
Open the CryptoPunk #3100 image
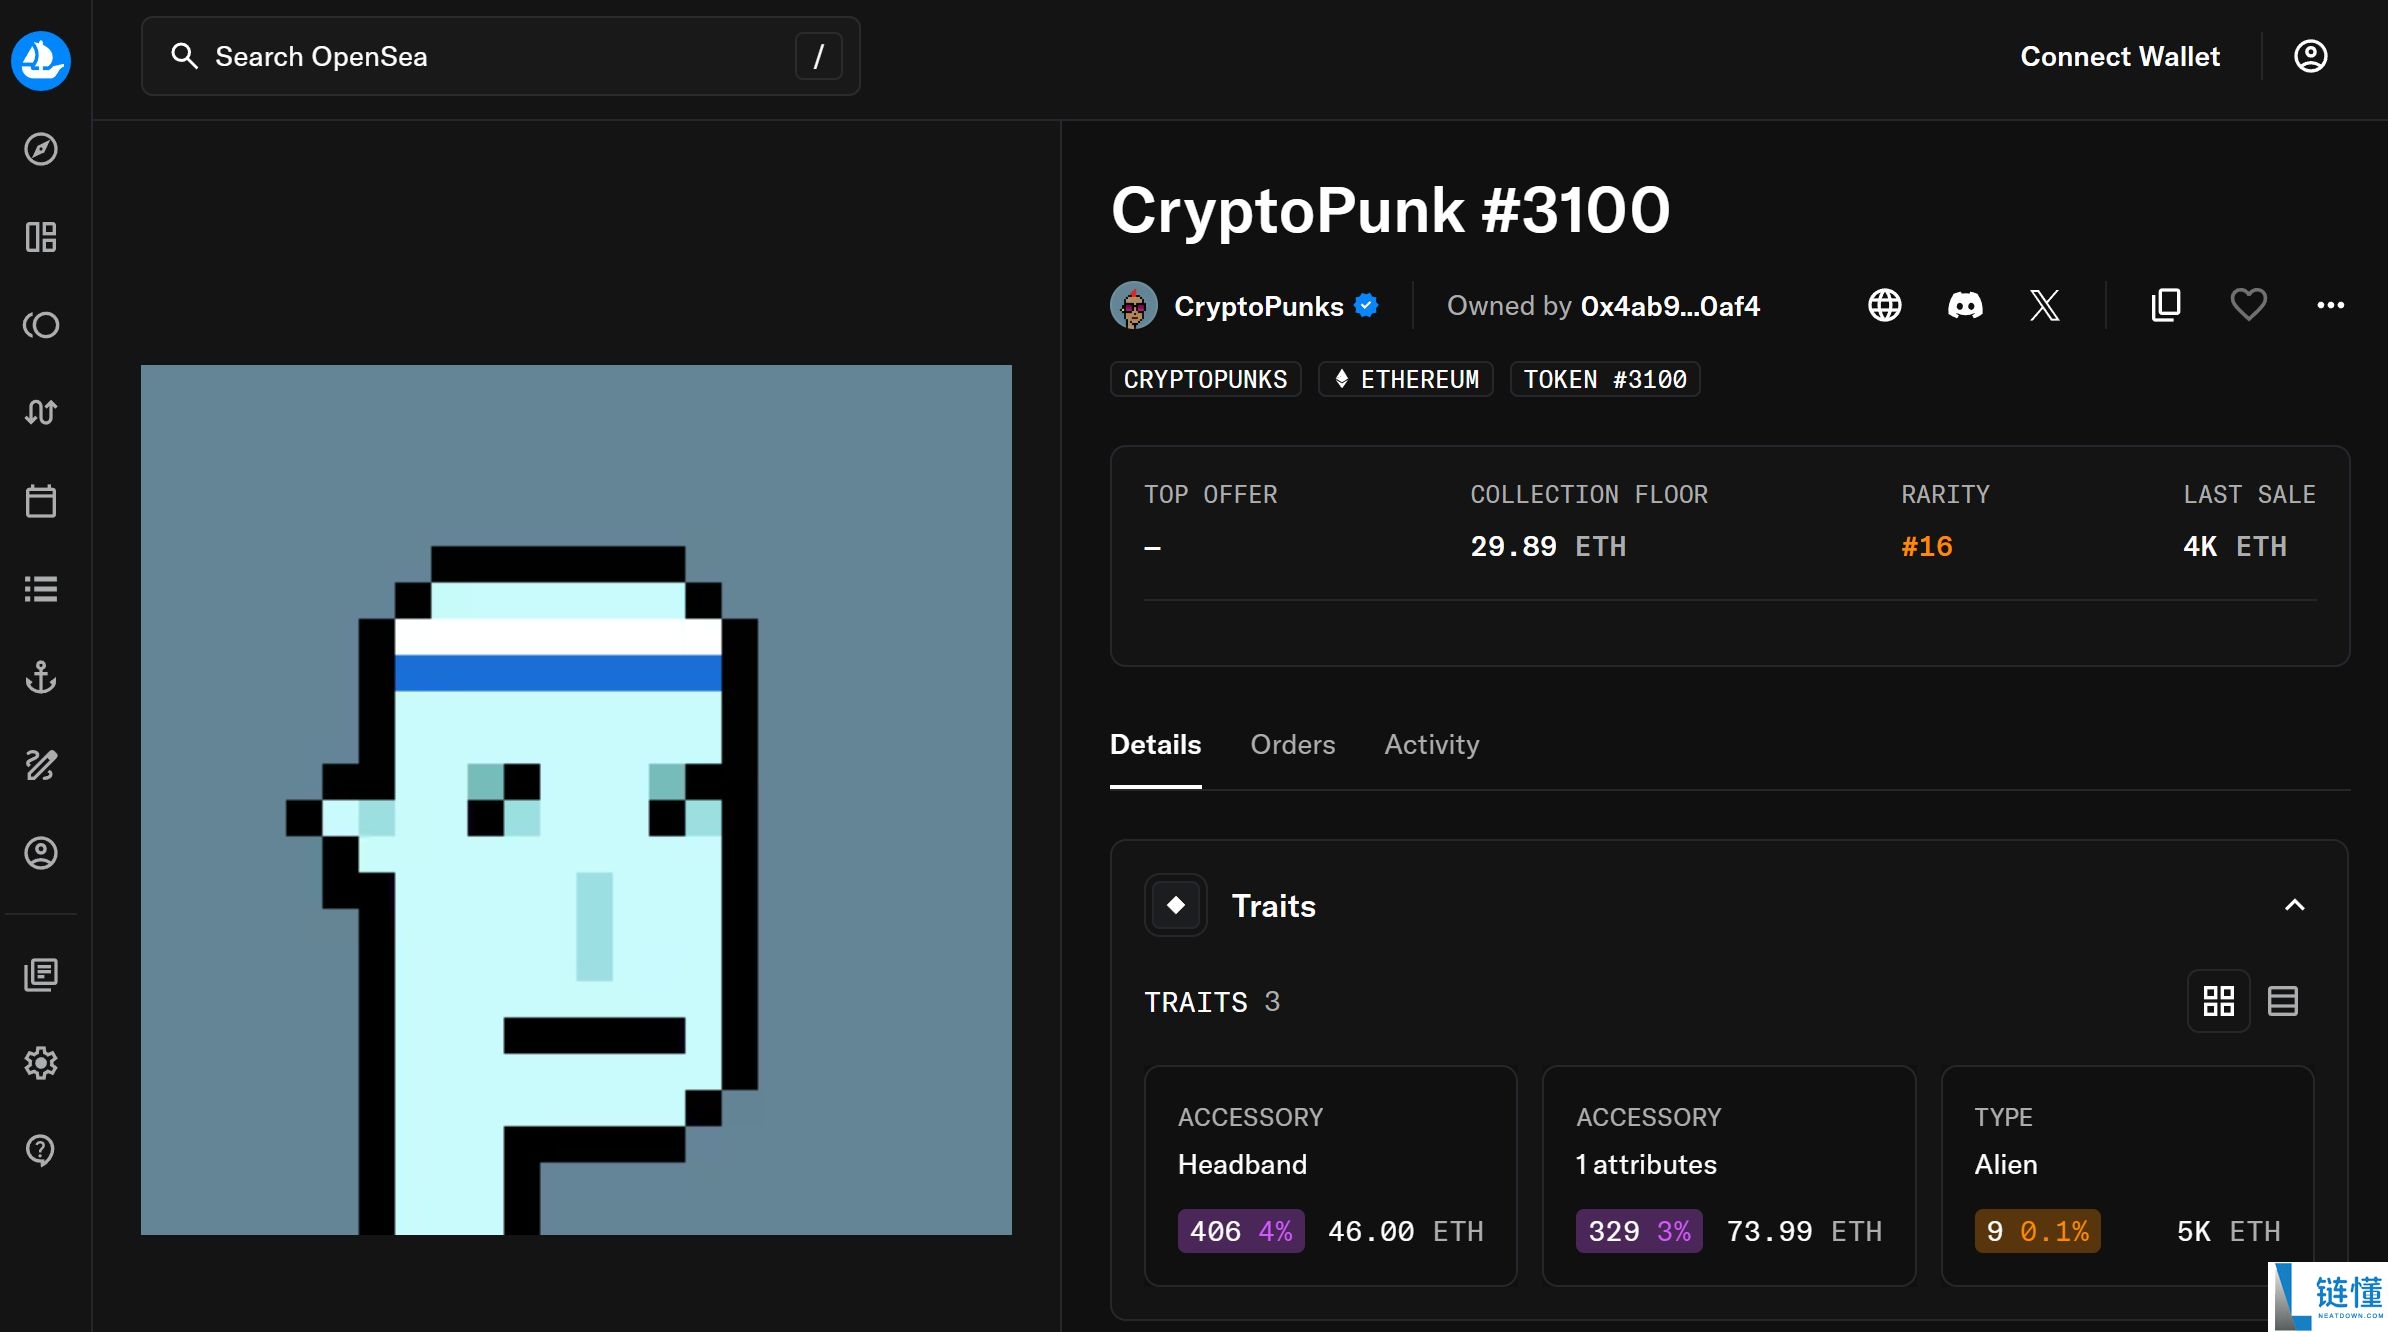point(576,800)
